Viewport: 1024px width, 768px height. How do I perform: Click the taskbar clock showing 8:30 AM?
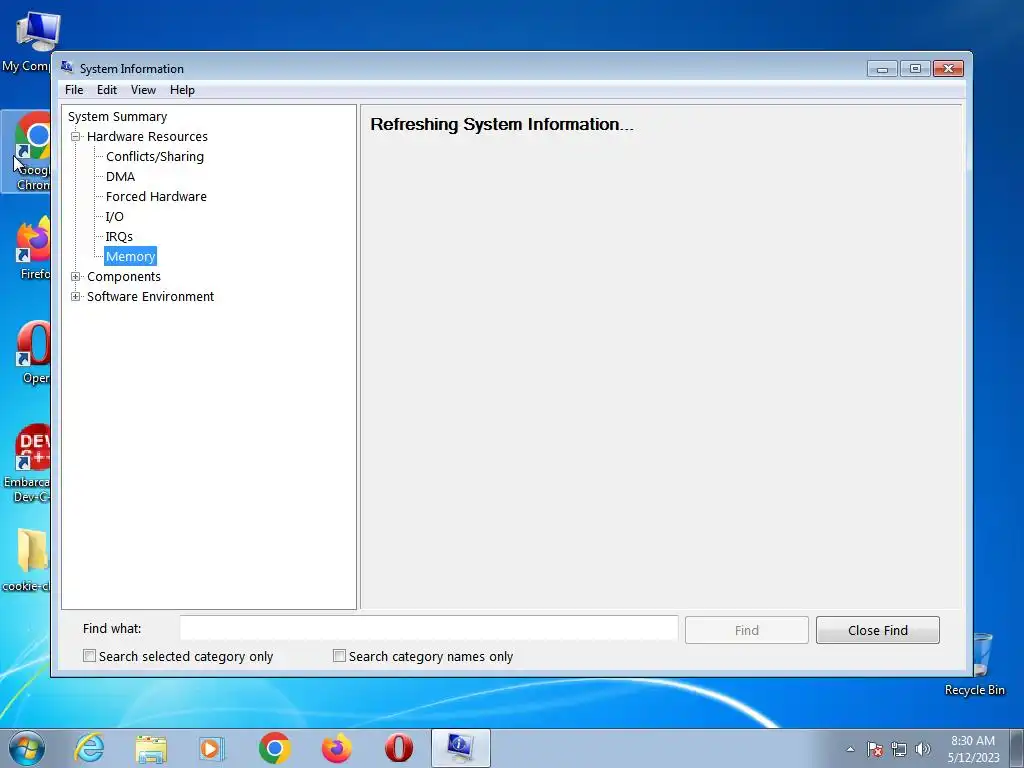[x=973, y=749]
